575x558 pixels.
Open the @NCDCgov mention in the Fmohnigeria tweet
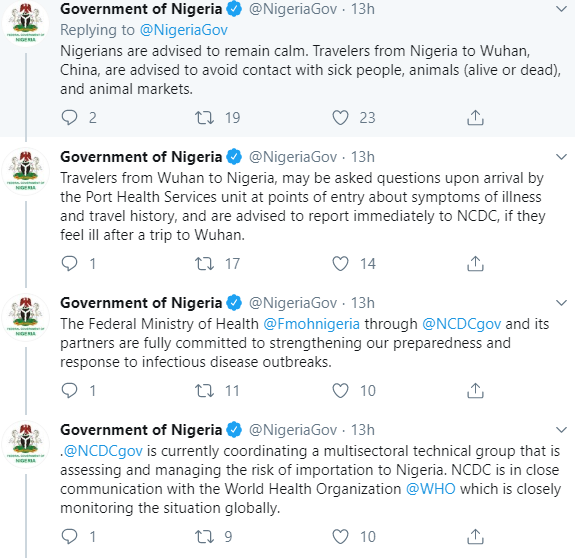click(461, 324)
